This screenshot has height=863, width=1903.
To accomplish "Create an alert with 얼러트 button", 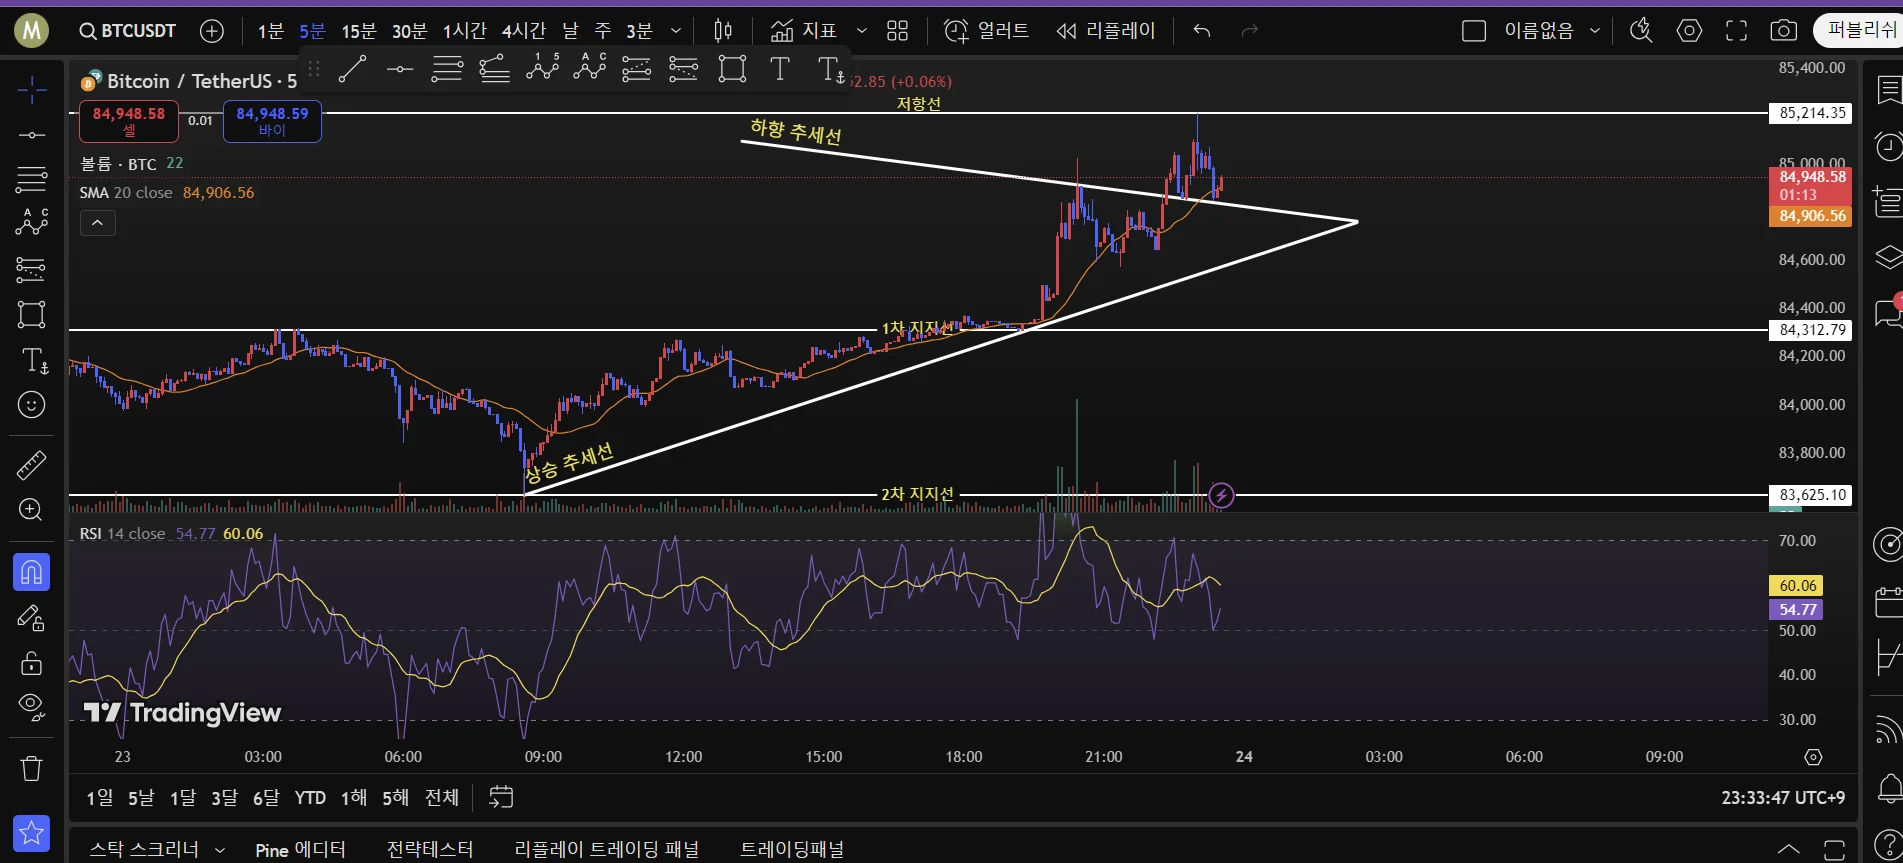I will click(986, 31).
